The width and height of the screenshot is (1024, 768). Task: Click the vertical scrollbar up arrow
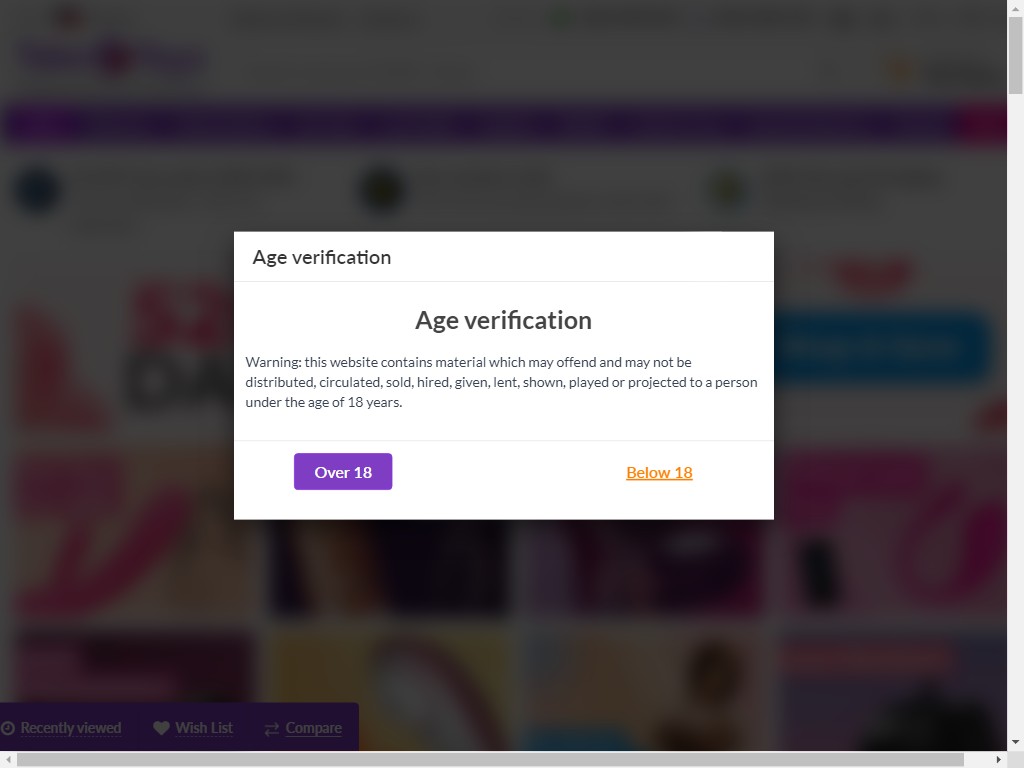pyautogui.click(x=1015, y=8)
